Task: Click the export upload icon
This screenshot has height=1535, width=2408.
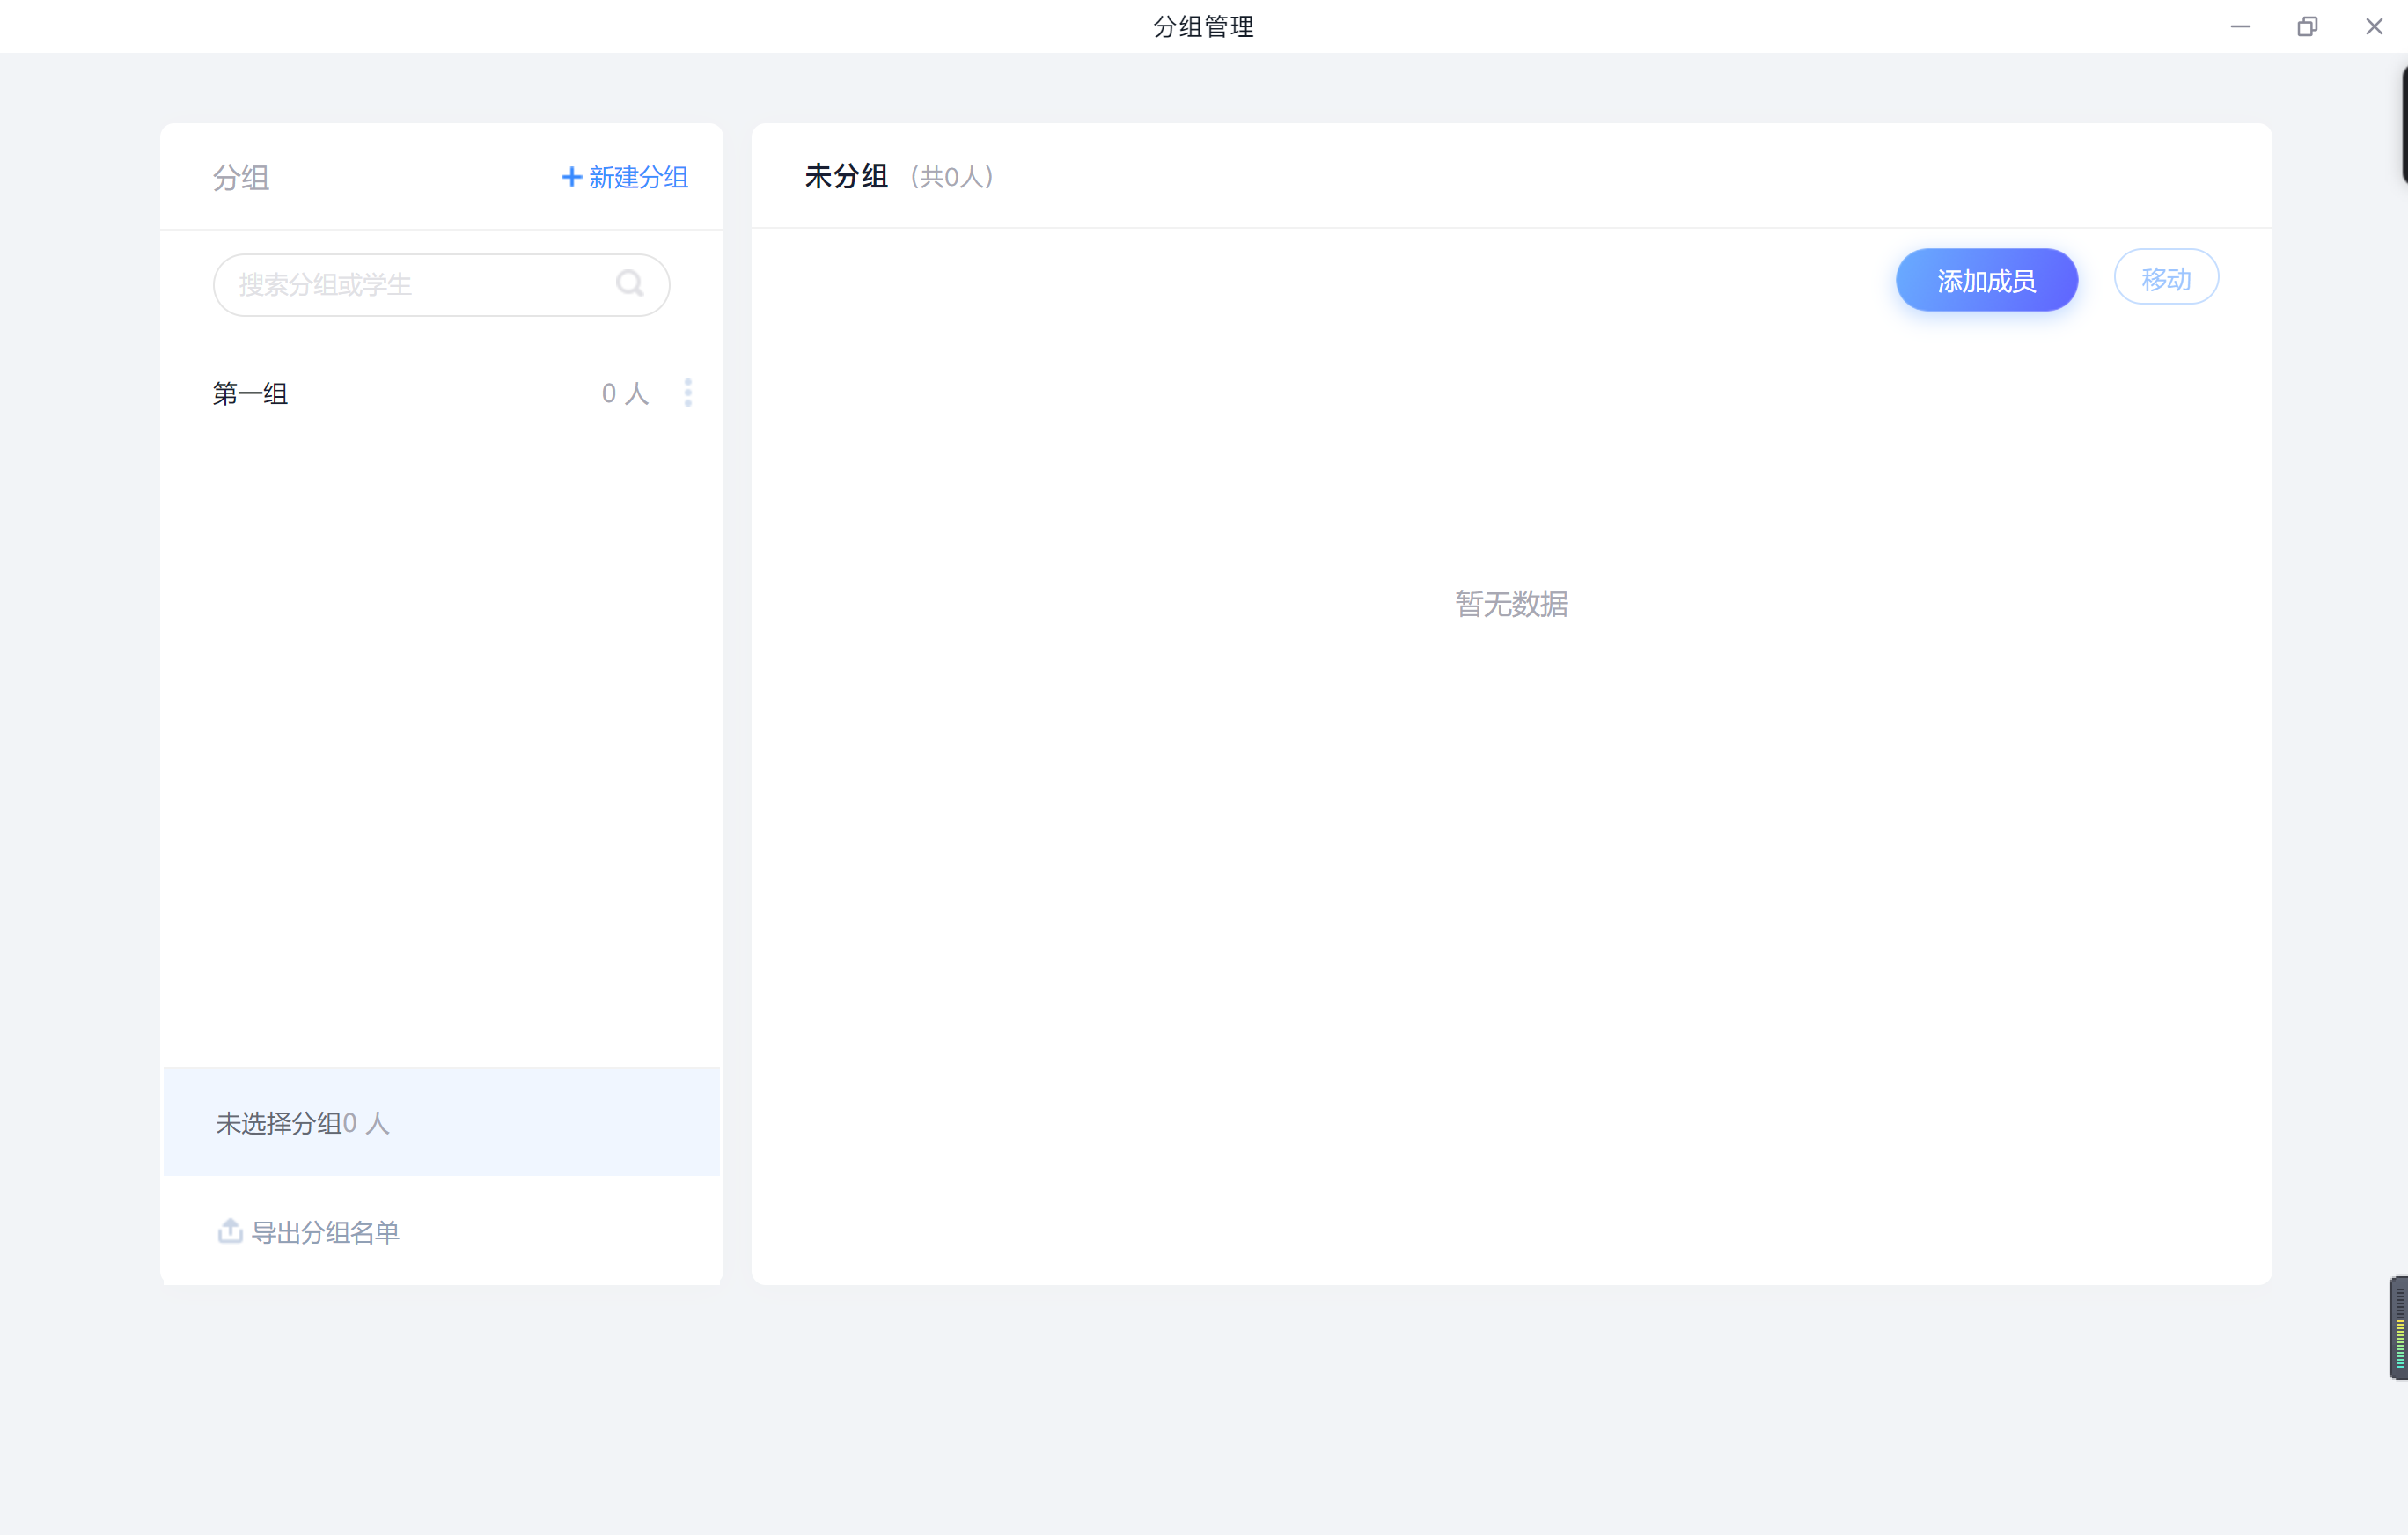Action: coord(230,1230)
